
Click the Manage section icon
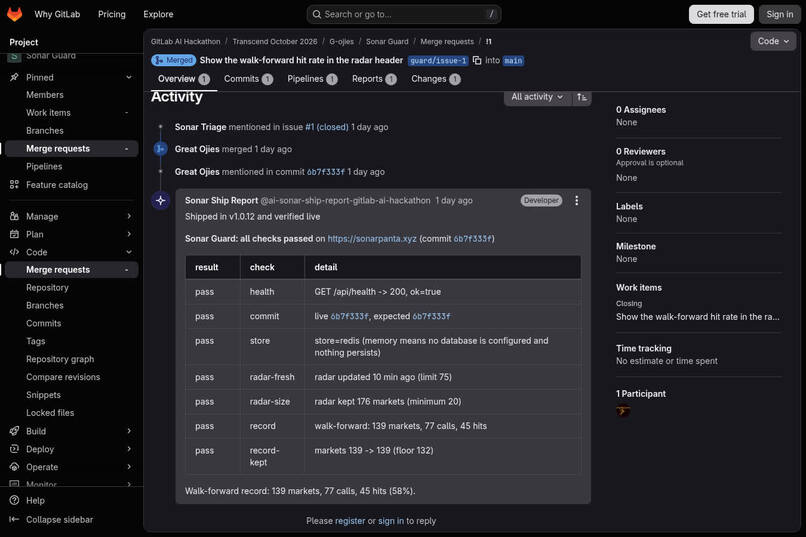coord(14,216)
